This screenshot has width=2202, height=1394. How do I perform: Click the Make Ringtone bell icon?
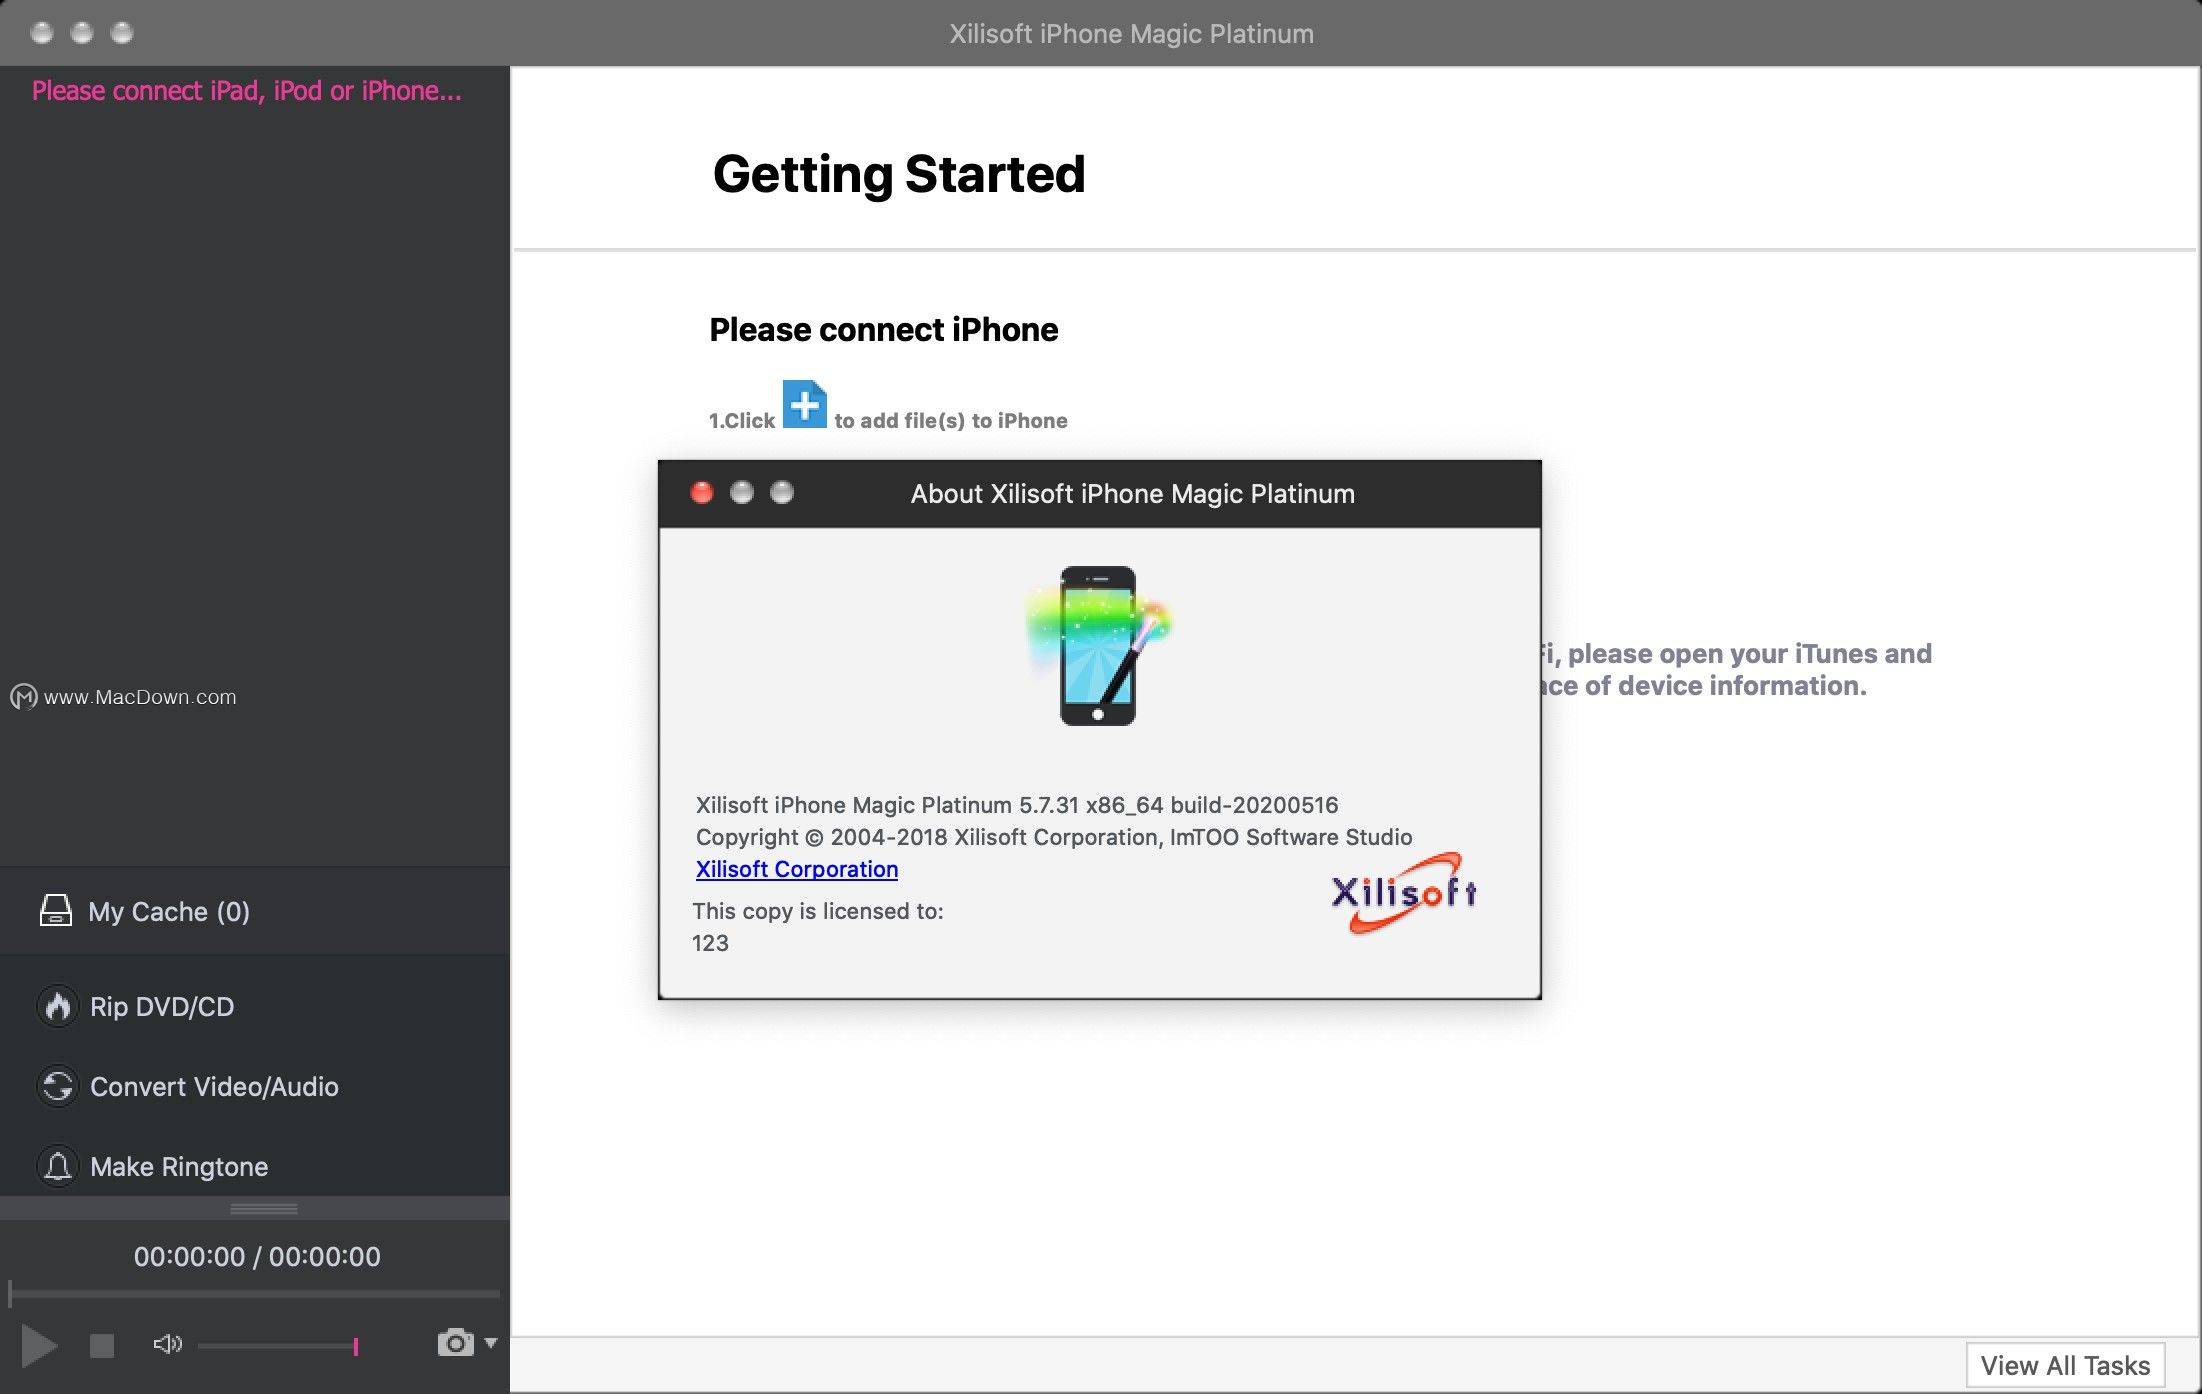click(x=58, y=1166)
